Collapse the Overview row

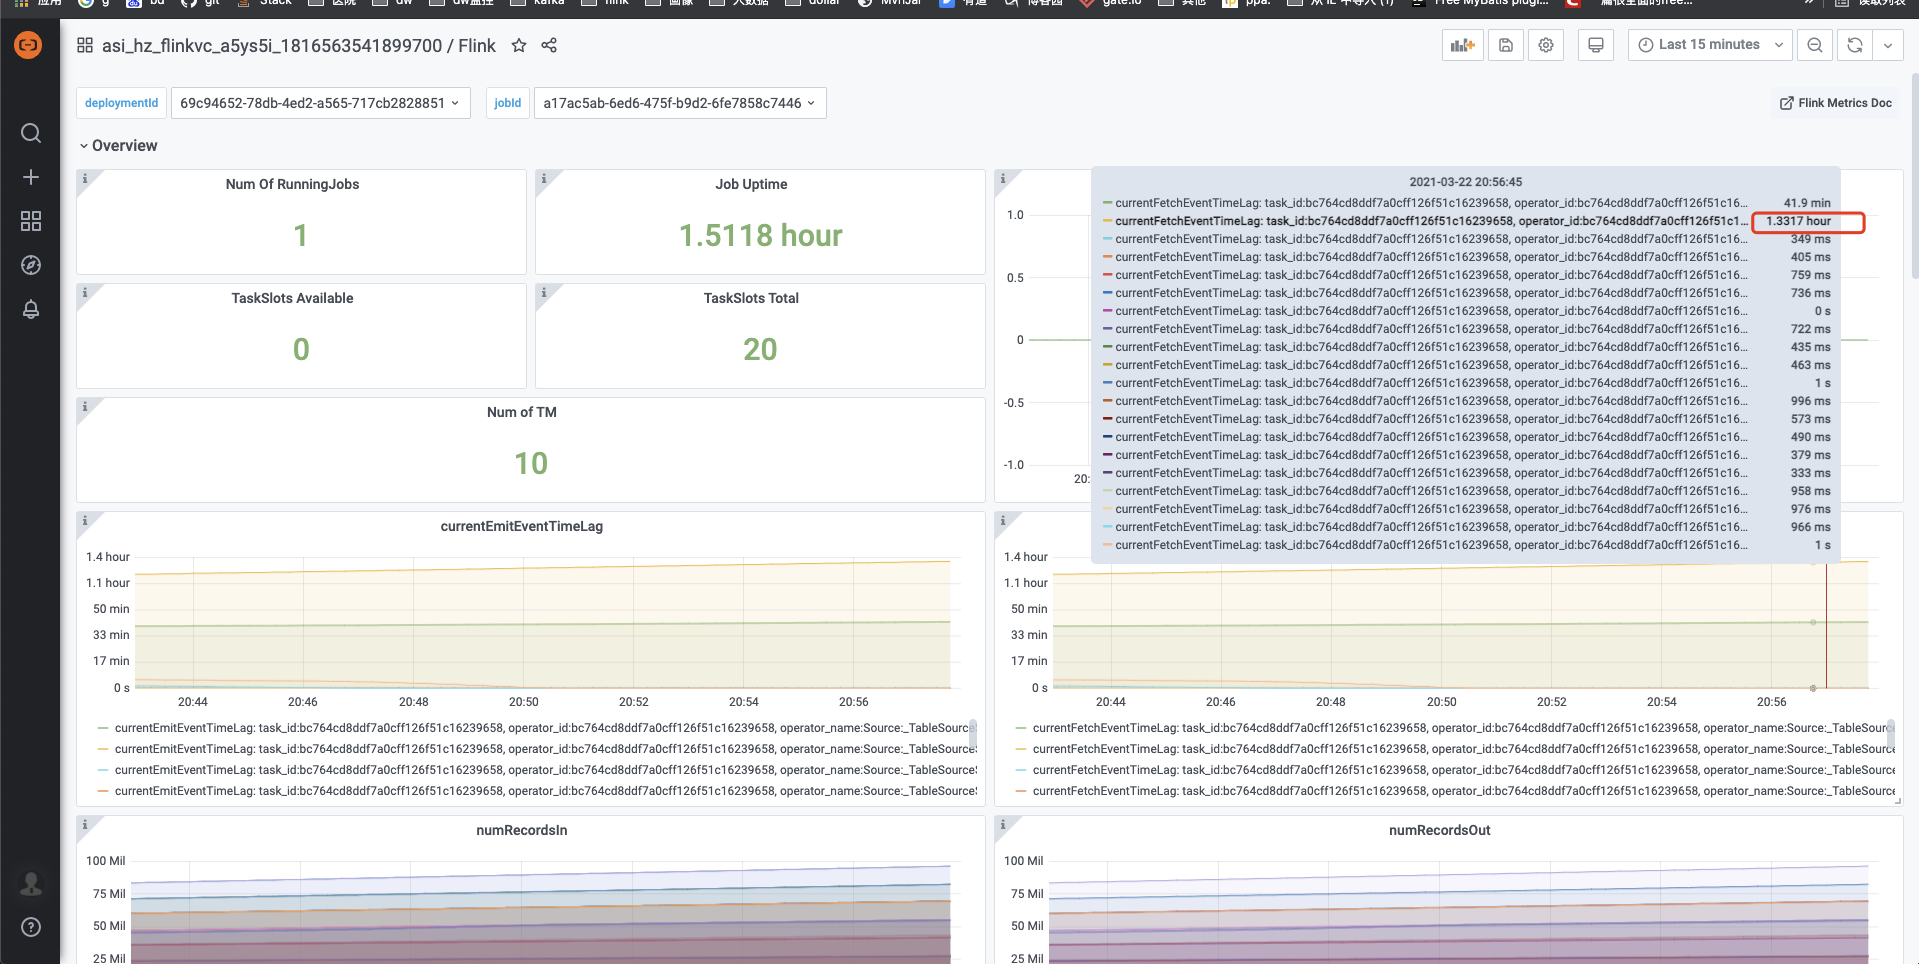click(x=118, y=146)
